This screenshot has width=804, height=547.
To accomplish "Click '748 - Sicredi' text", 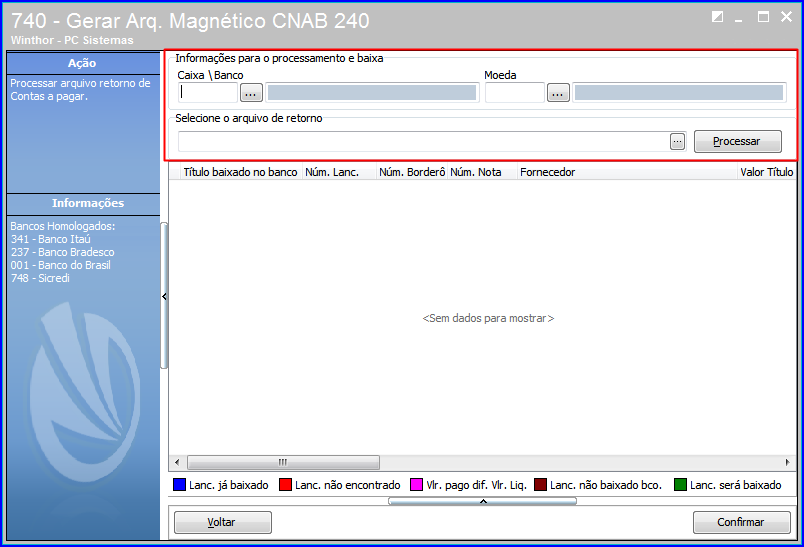I will coord(40,278).
